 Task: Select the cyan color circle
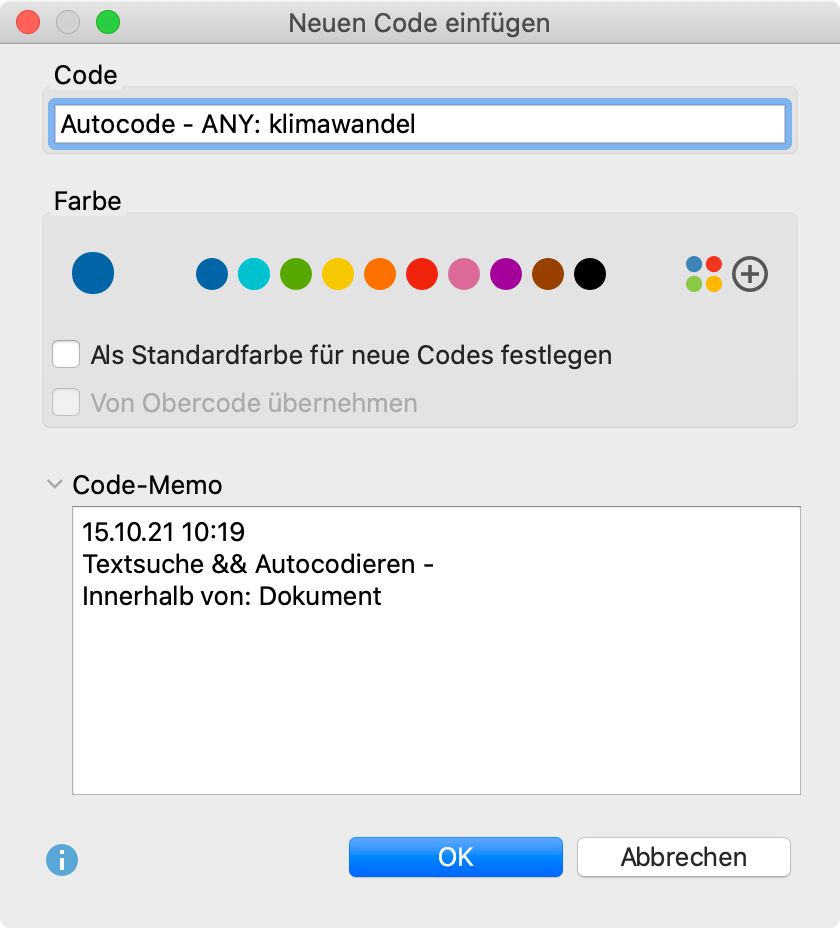[x=254, y=274]
